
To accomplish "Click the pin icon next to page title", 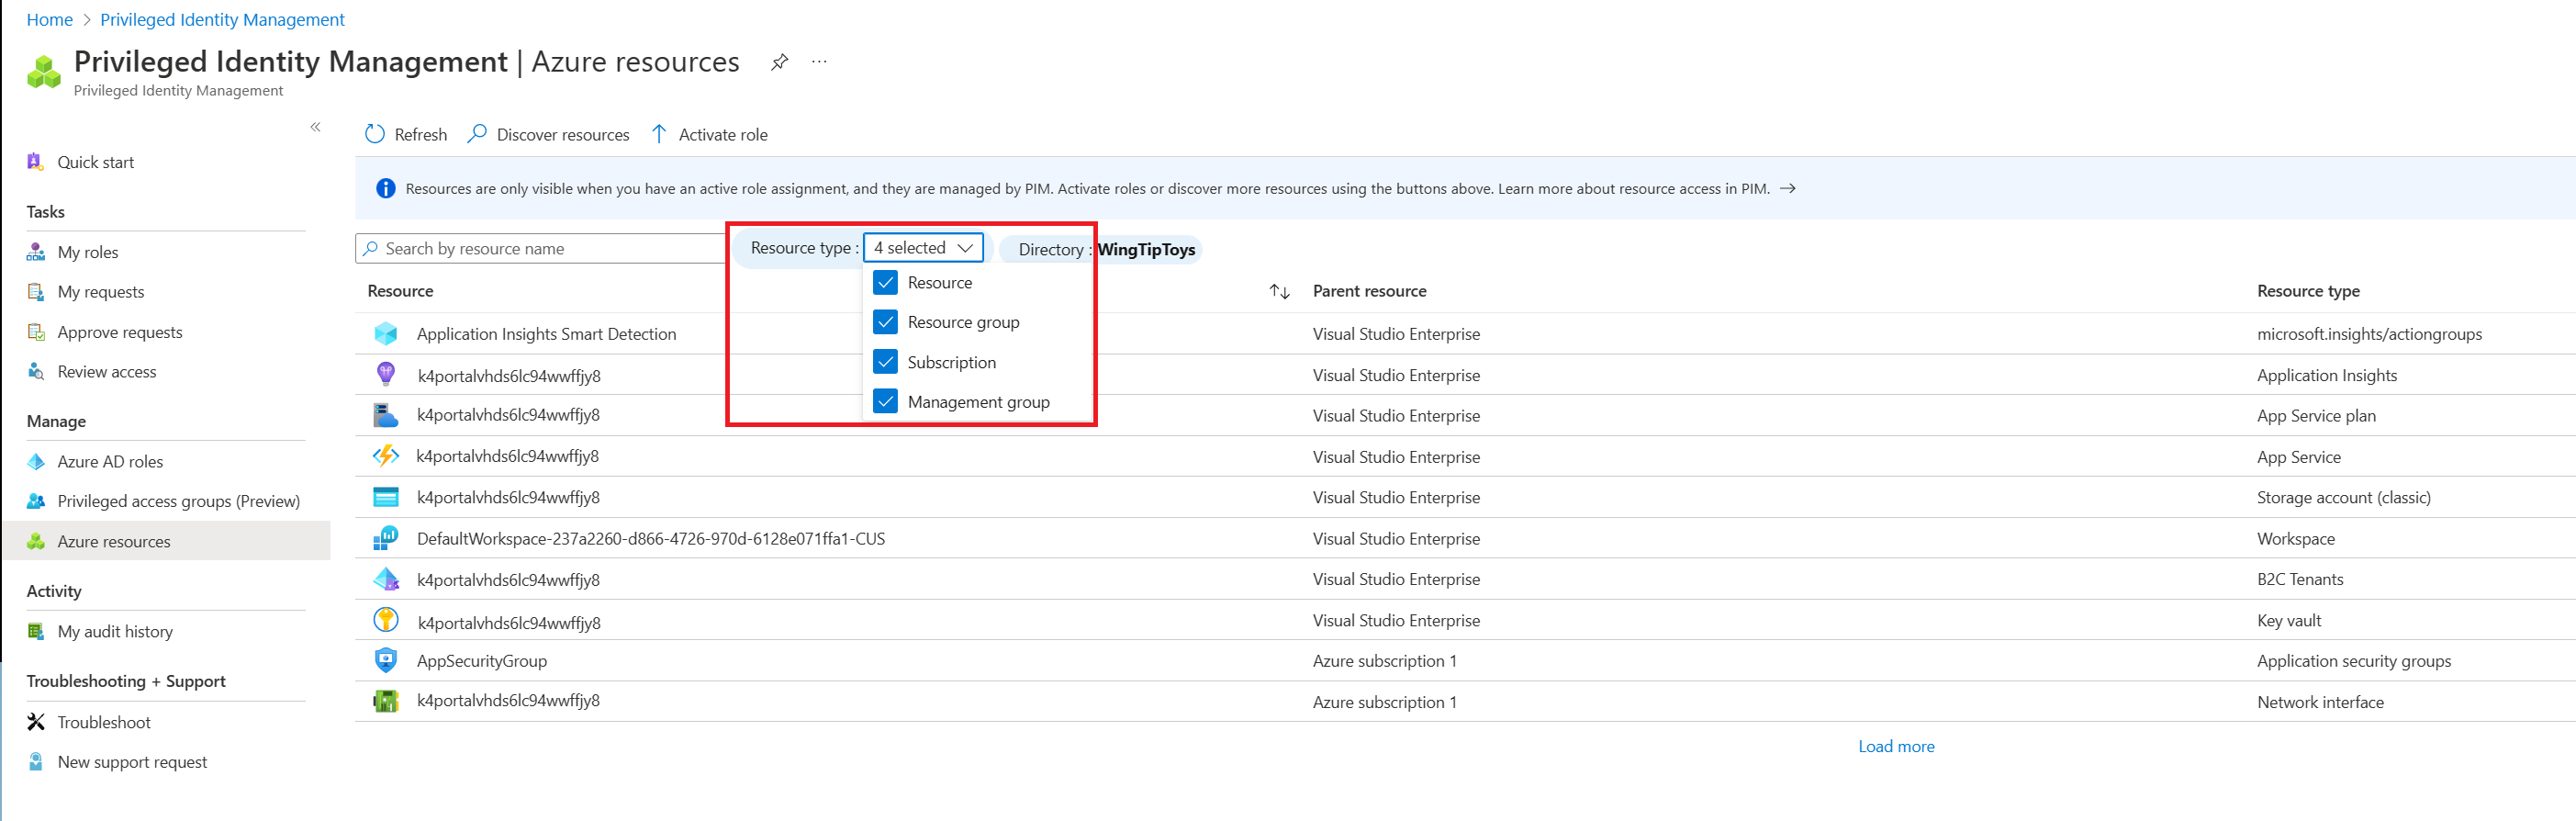I will 779,62.
